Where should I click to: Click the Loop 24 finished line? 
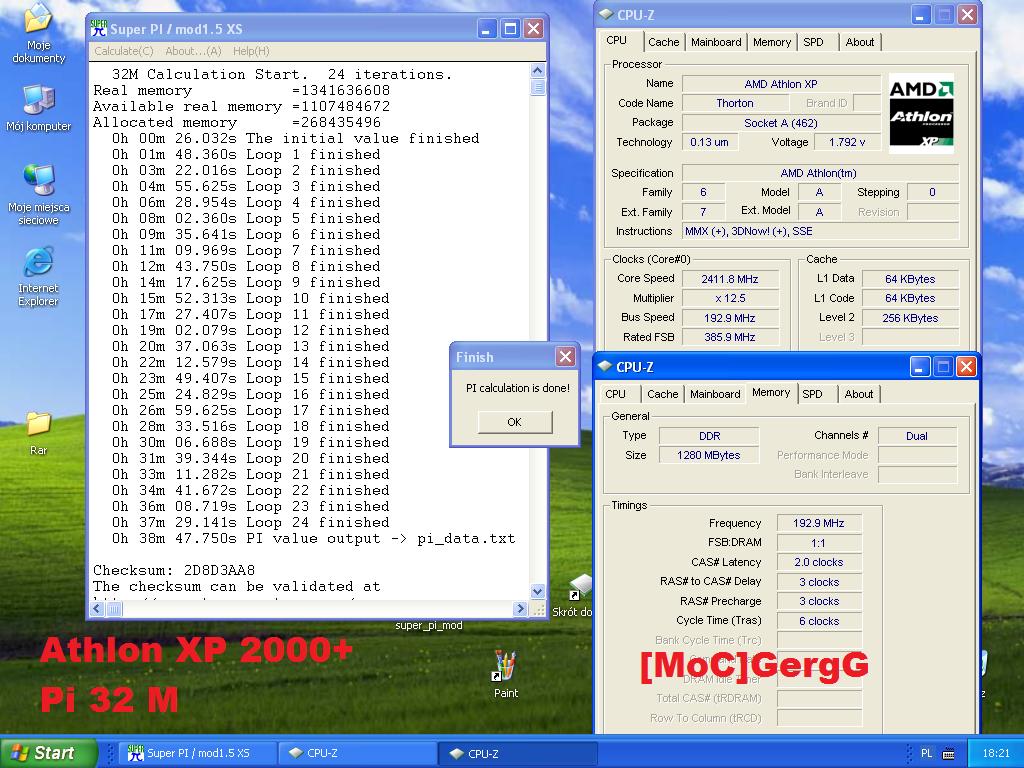[250, 522]
